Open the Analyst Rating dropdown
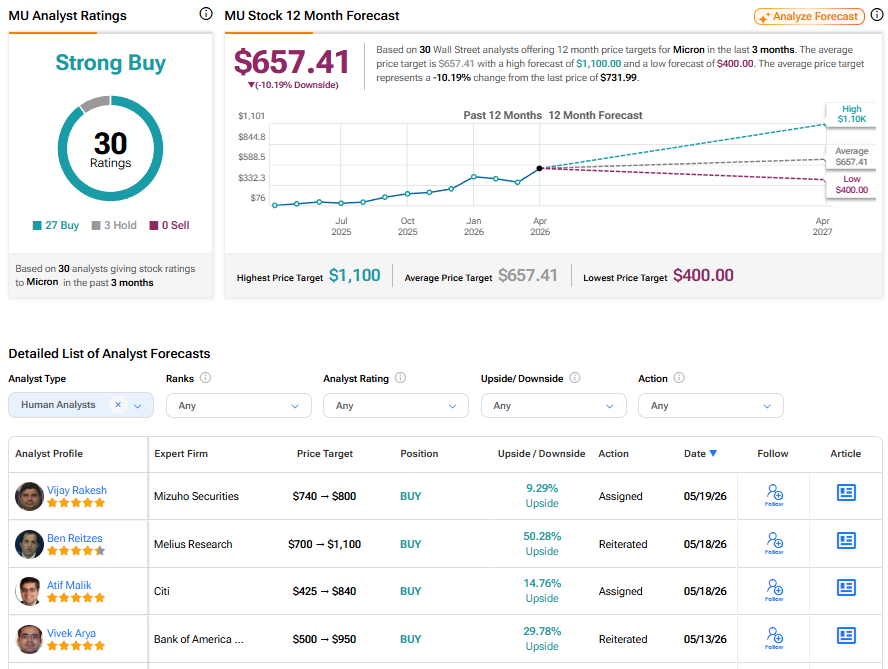 coord(396,406)
